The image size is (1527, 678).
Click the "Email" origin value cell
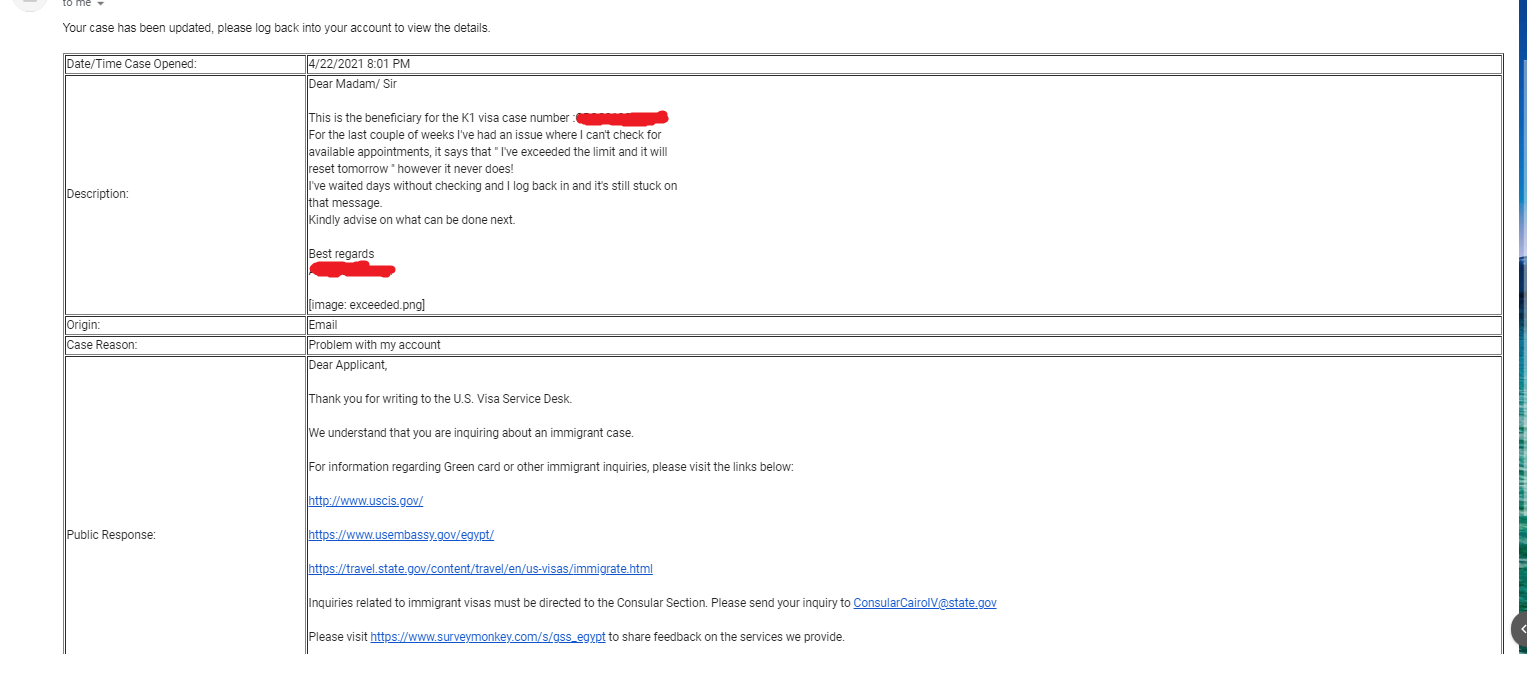pos(904,325)
